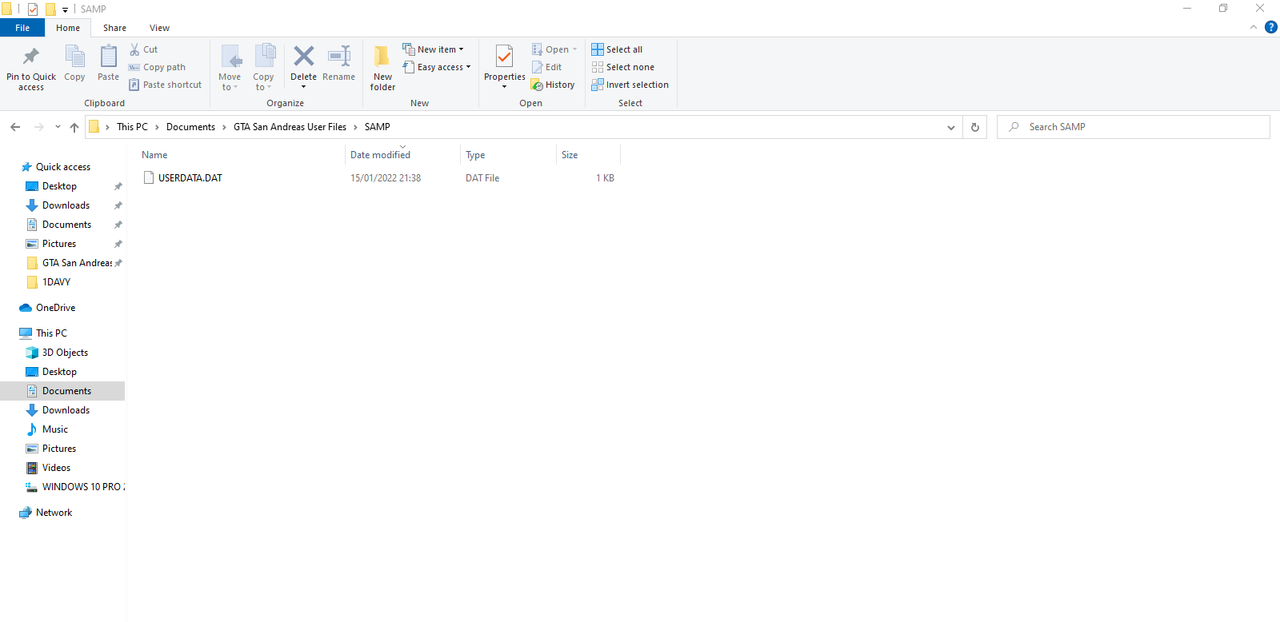Click Paste shortcut button
This screenshot has height=622, width=1280.
tap(165, 85)
